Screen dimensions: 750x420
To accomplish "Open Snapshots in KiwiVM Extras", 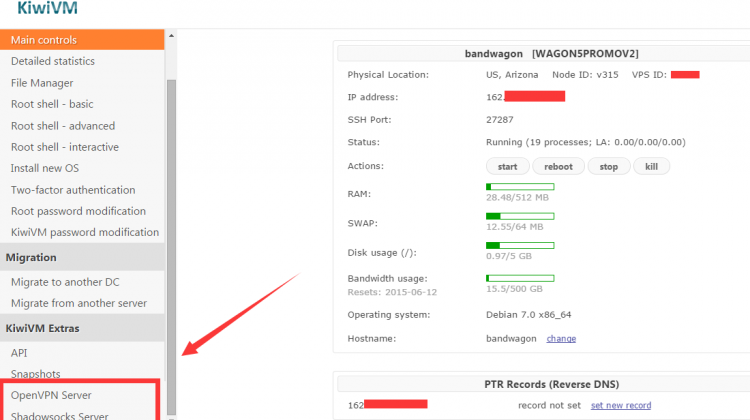I will click(x=36, y=374).
